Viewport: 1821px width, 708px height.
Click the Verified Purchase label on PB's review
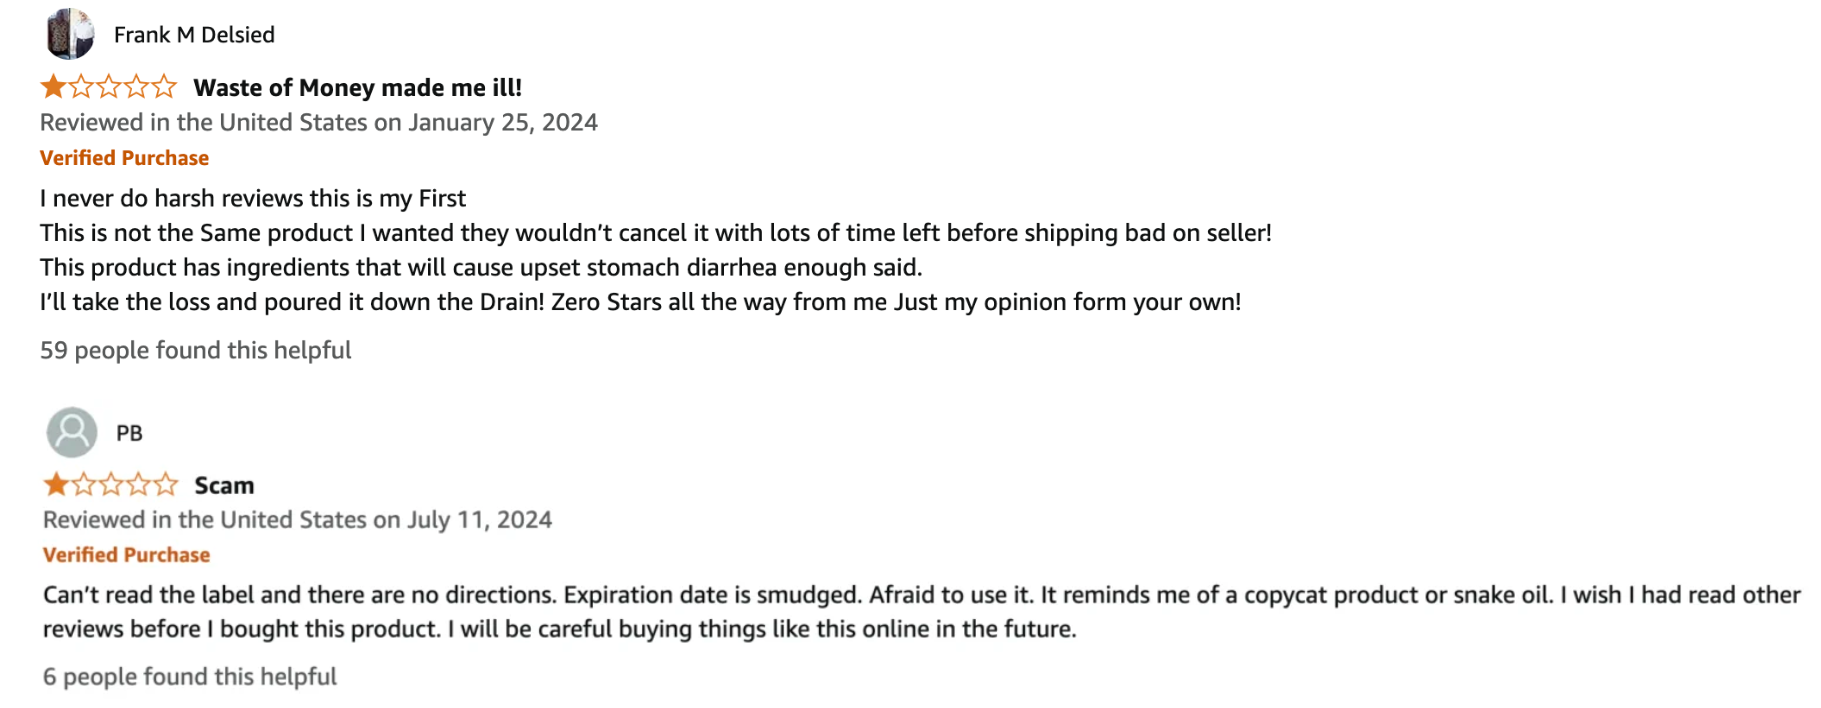coord(127,555)
